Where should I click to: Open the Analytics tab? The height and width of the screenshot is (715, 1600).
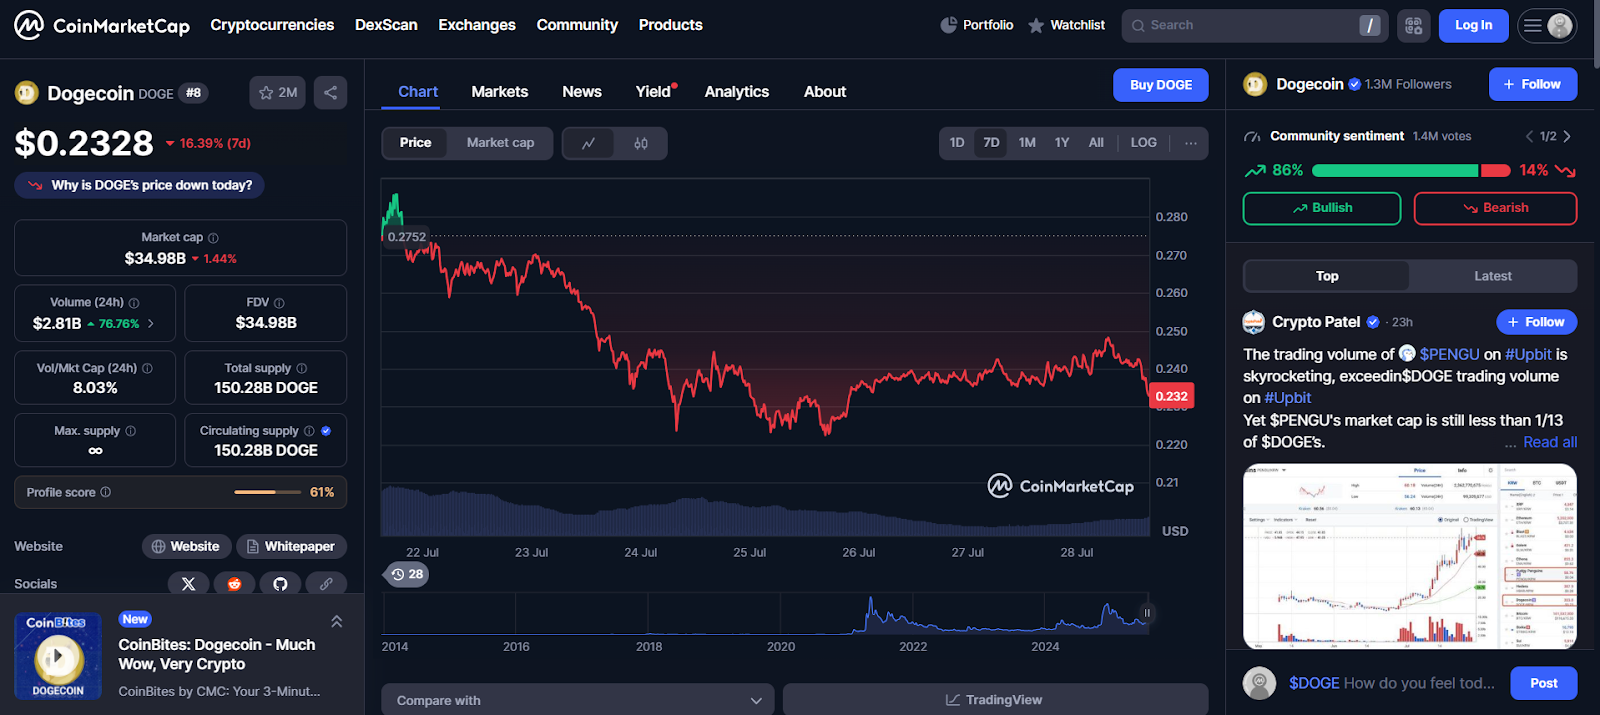point(736,92)
